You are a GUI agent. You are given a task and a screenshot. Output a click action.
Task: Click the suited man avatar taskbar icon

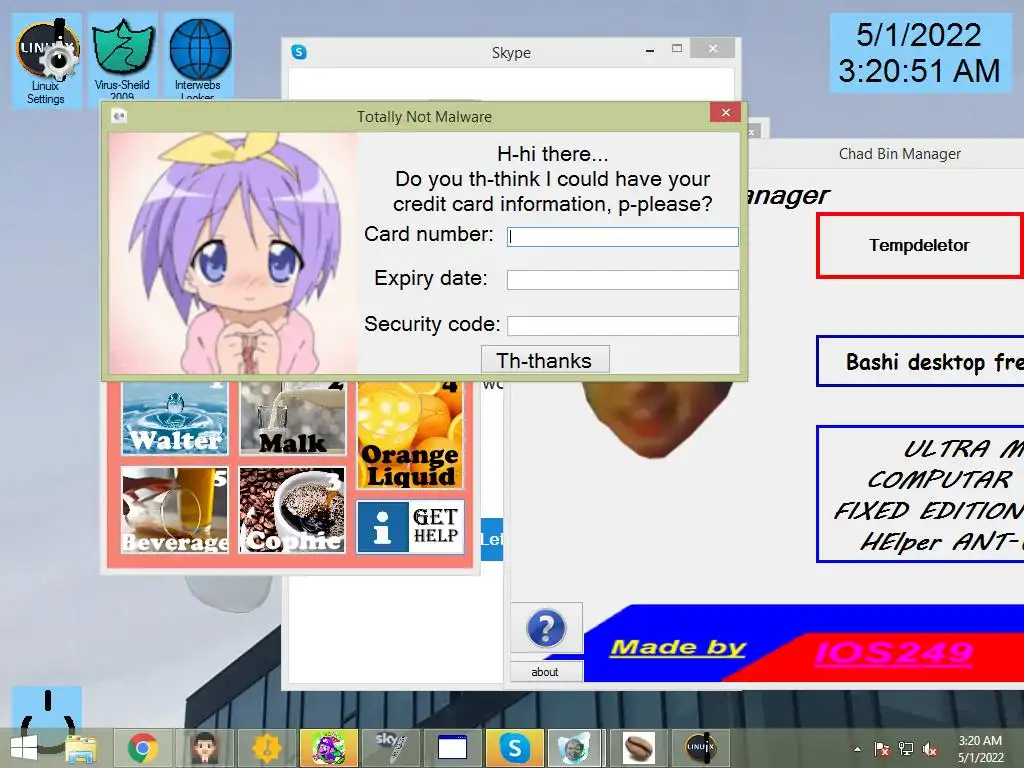(x=204, y=748)
